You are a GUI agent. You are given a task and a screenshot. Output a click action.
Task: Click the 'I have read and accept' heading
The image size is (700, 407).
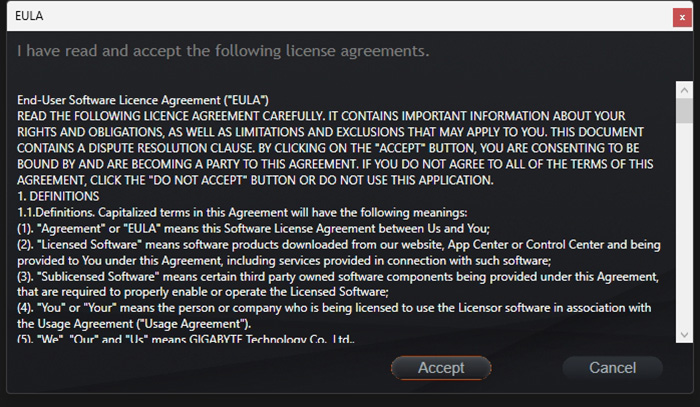223,51
